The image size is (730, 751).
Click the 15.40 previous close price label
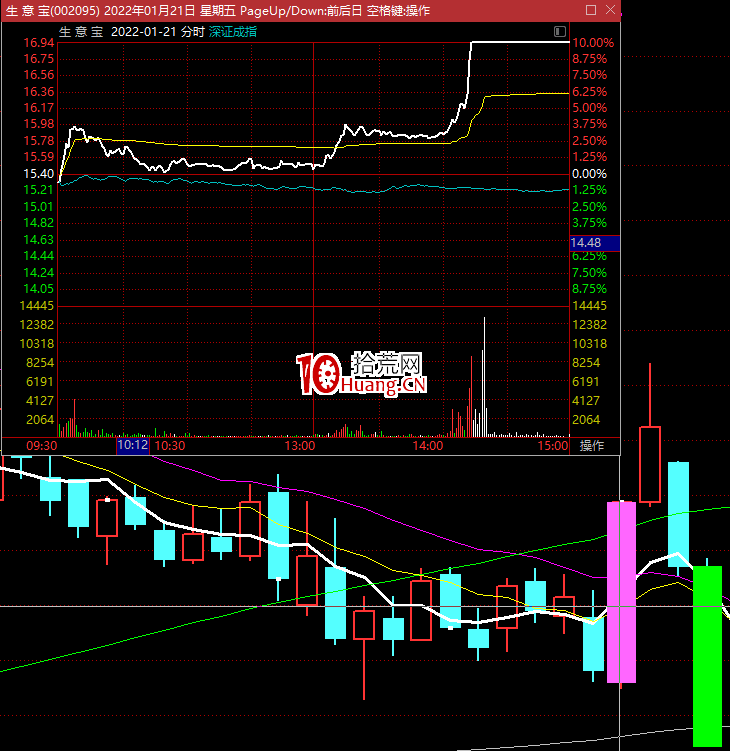pos(39,174)
